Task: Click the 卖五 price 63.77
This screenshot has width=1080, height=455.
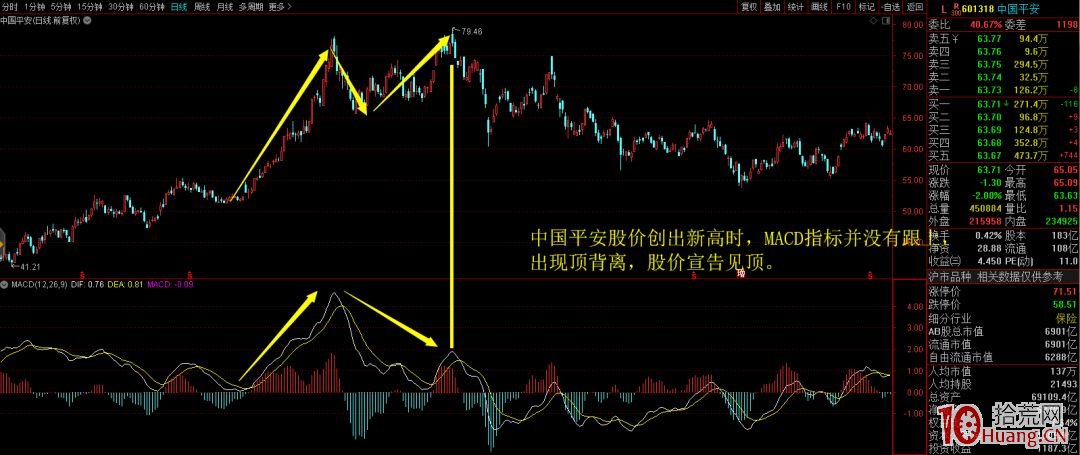Action: (988, 38)
